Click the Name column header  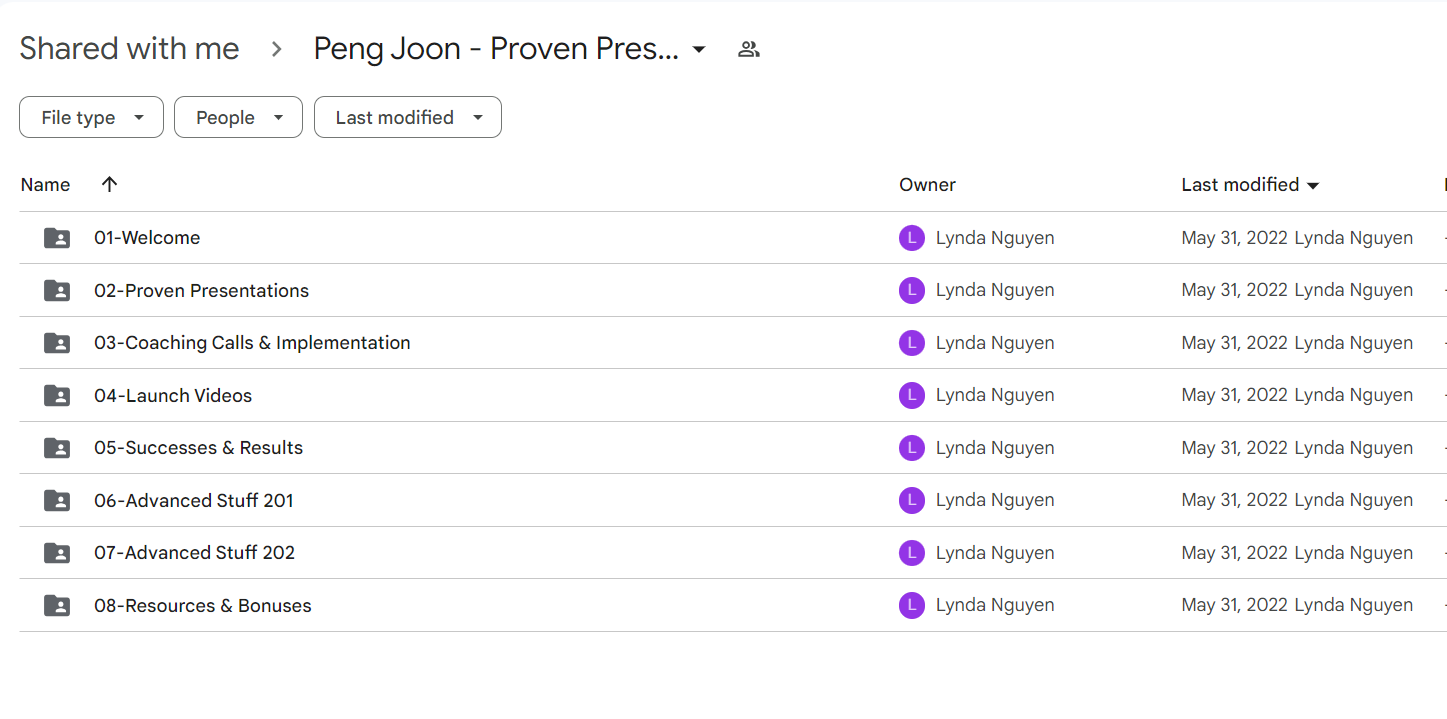45,185
